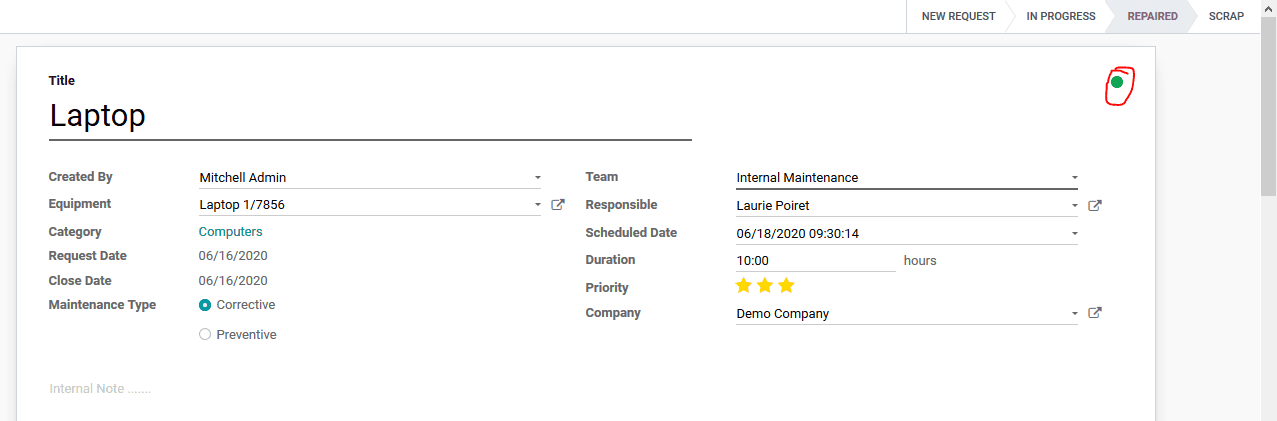Switch stage to In Progress
Screen dimensions: 1277x421
(1061, 17)
